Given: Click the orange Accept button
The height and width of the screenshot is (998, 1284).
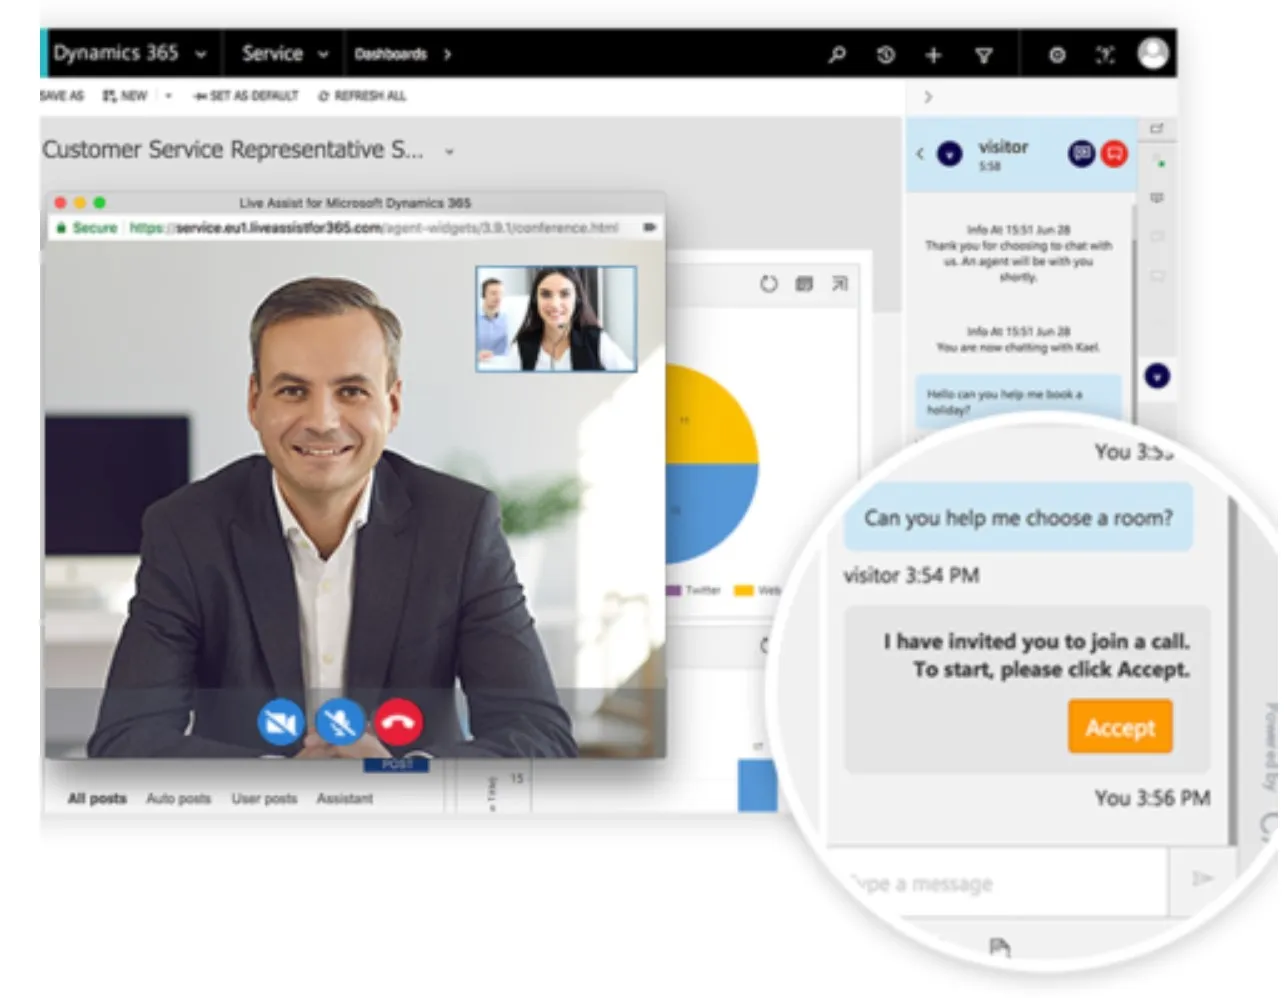Looking at the screenshot, I should click(x=1120, y=727).
